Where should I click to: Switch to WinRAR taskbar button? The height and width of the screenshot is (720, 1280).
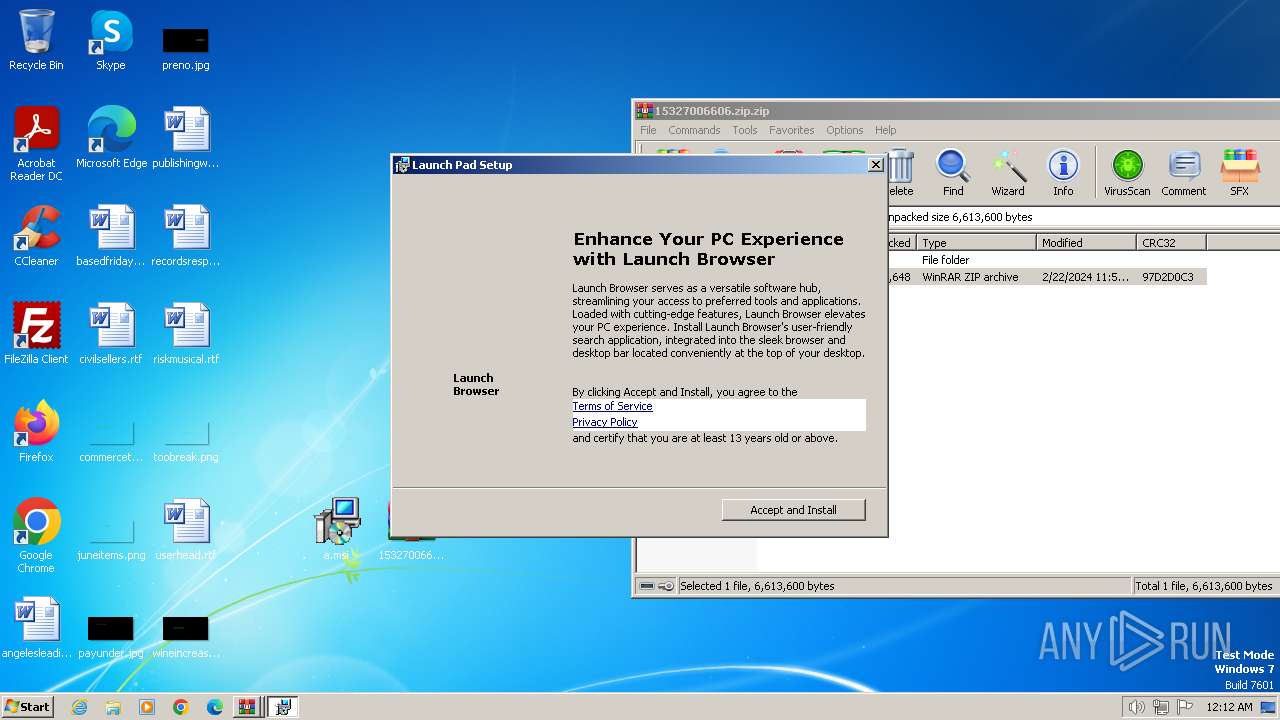point(246,707)
